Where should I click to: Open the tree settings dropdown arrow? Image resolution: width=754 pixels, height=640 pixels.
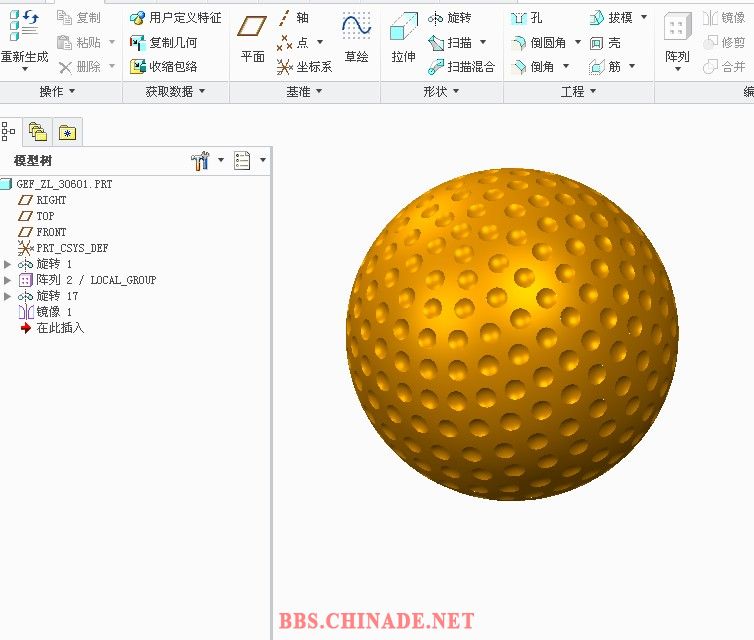click(221, 160)
